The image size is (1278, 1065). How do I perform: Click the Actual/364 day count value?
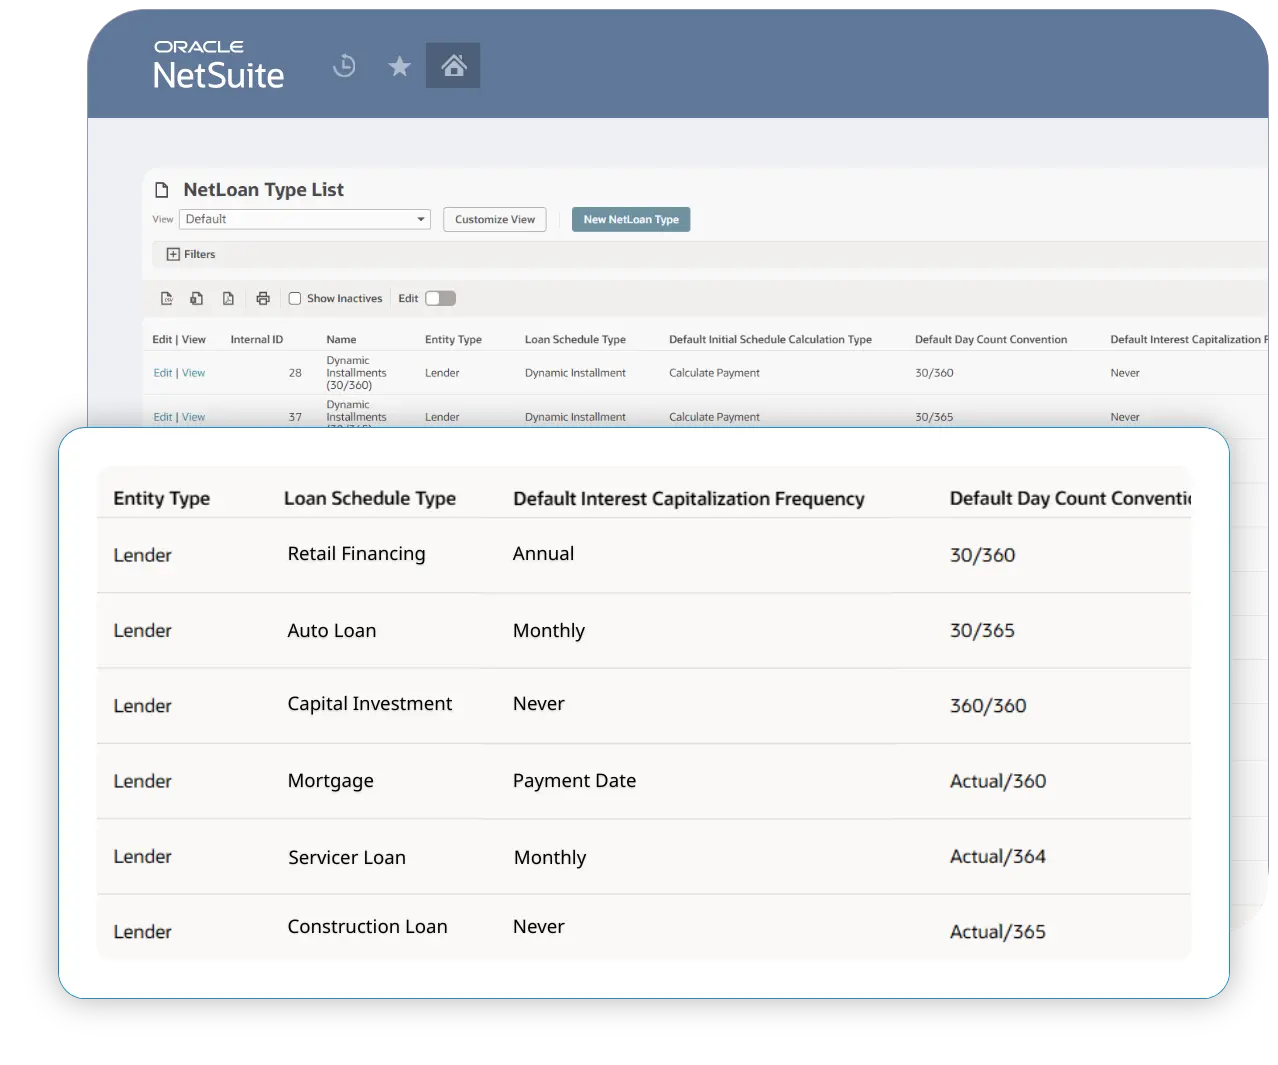(x=998, y=857)
